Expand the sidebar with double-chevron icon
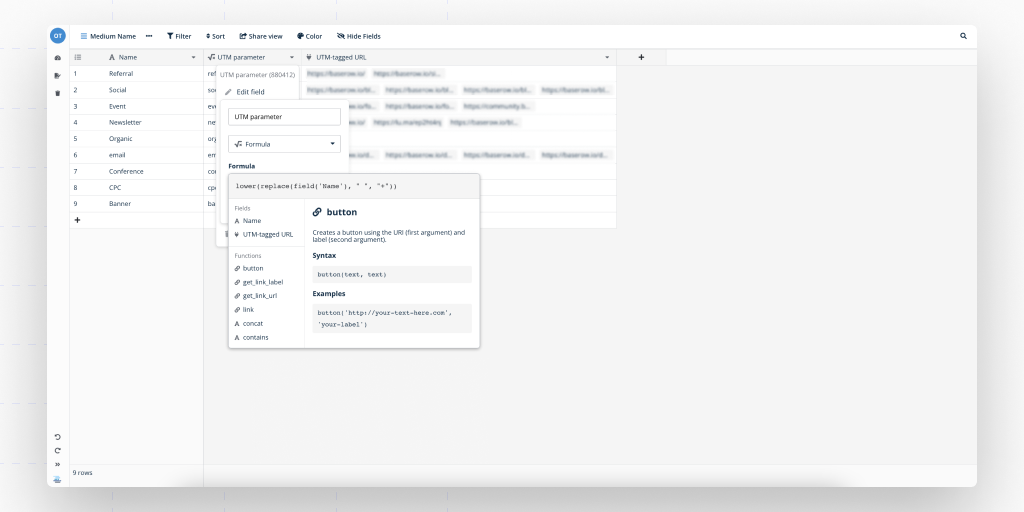This screenshot has width=1024, height=512. coord(57,464)
